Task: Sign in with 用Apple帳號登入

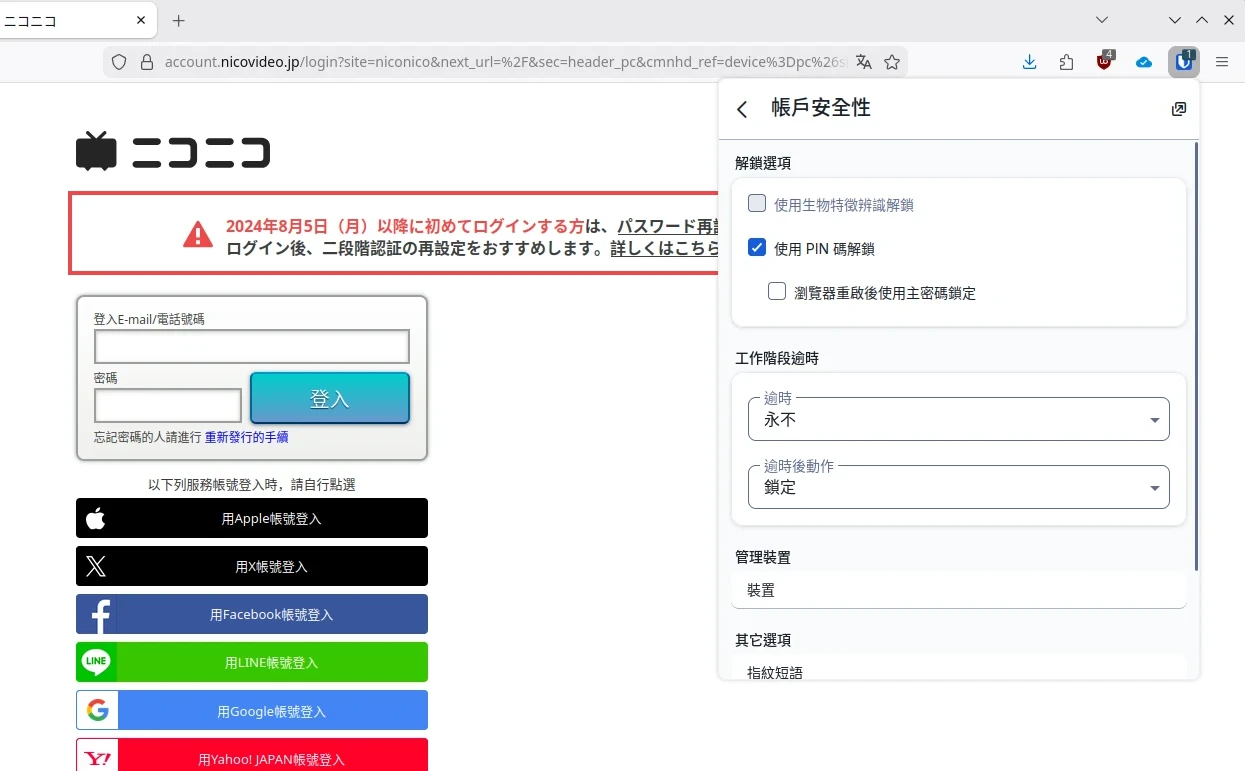Action: click(252, 518)
